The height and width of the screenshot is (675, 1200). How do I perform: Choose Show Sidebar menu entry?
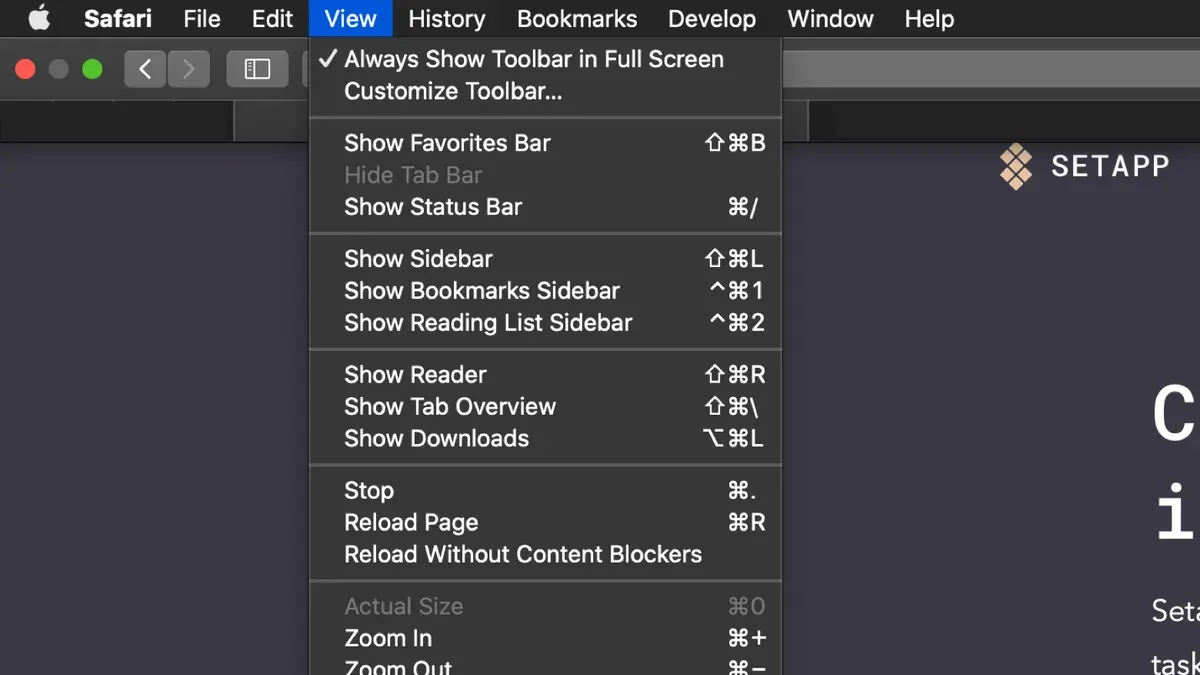[545, 259]
